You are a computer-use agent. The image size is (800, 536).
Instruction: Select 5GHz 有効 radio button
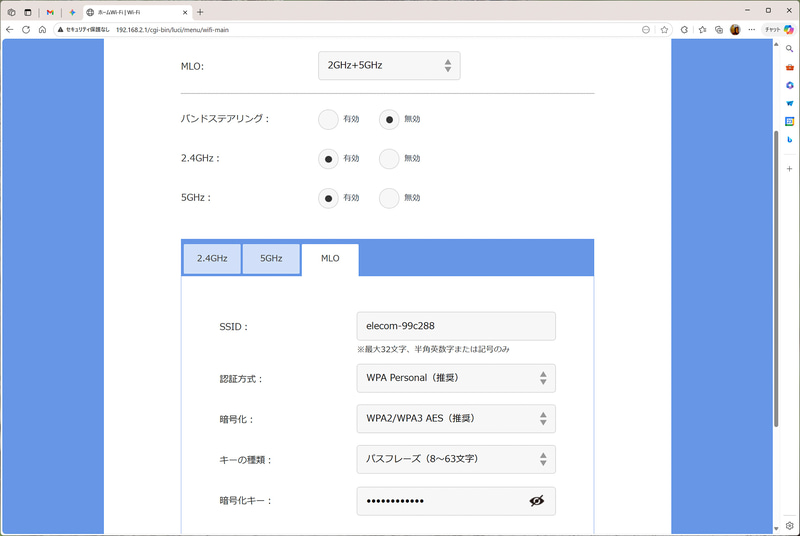328,198
